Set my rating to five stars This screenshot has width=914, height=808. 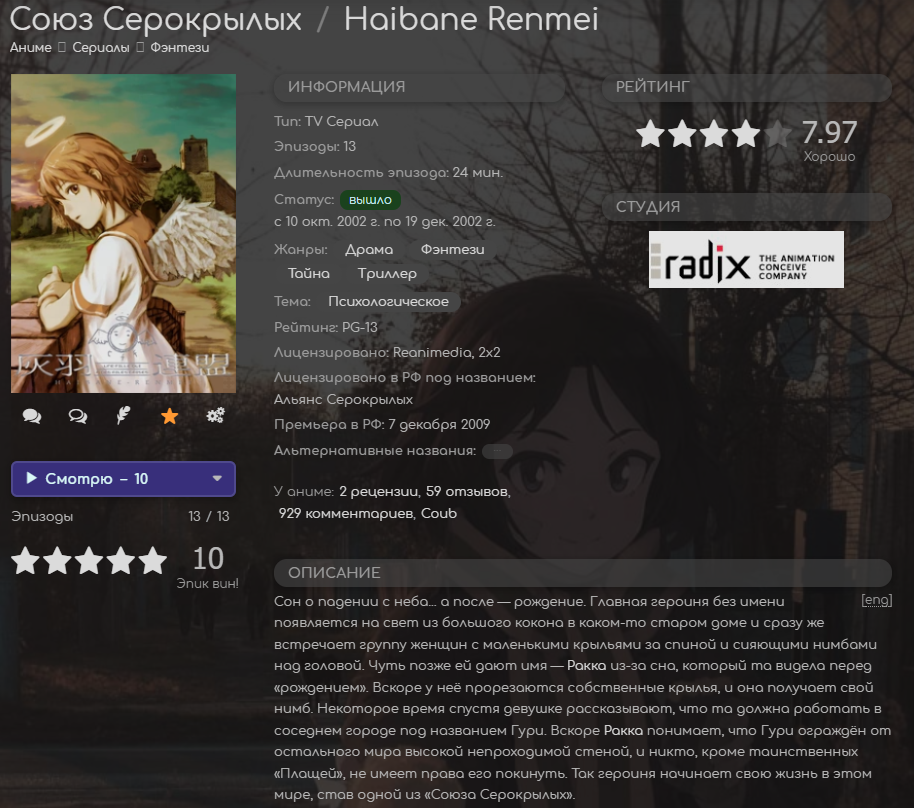pyautogui.click(x=153, y=560)
